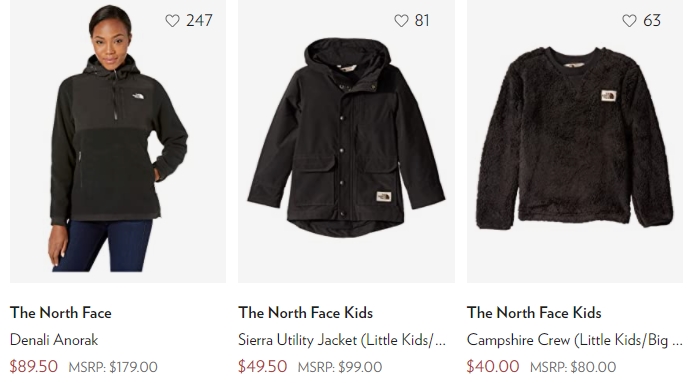This screenshot has height=383, width=691.
Task: Click the $89.50 sale price
Action: click(34, 367)
